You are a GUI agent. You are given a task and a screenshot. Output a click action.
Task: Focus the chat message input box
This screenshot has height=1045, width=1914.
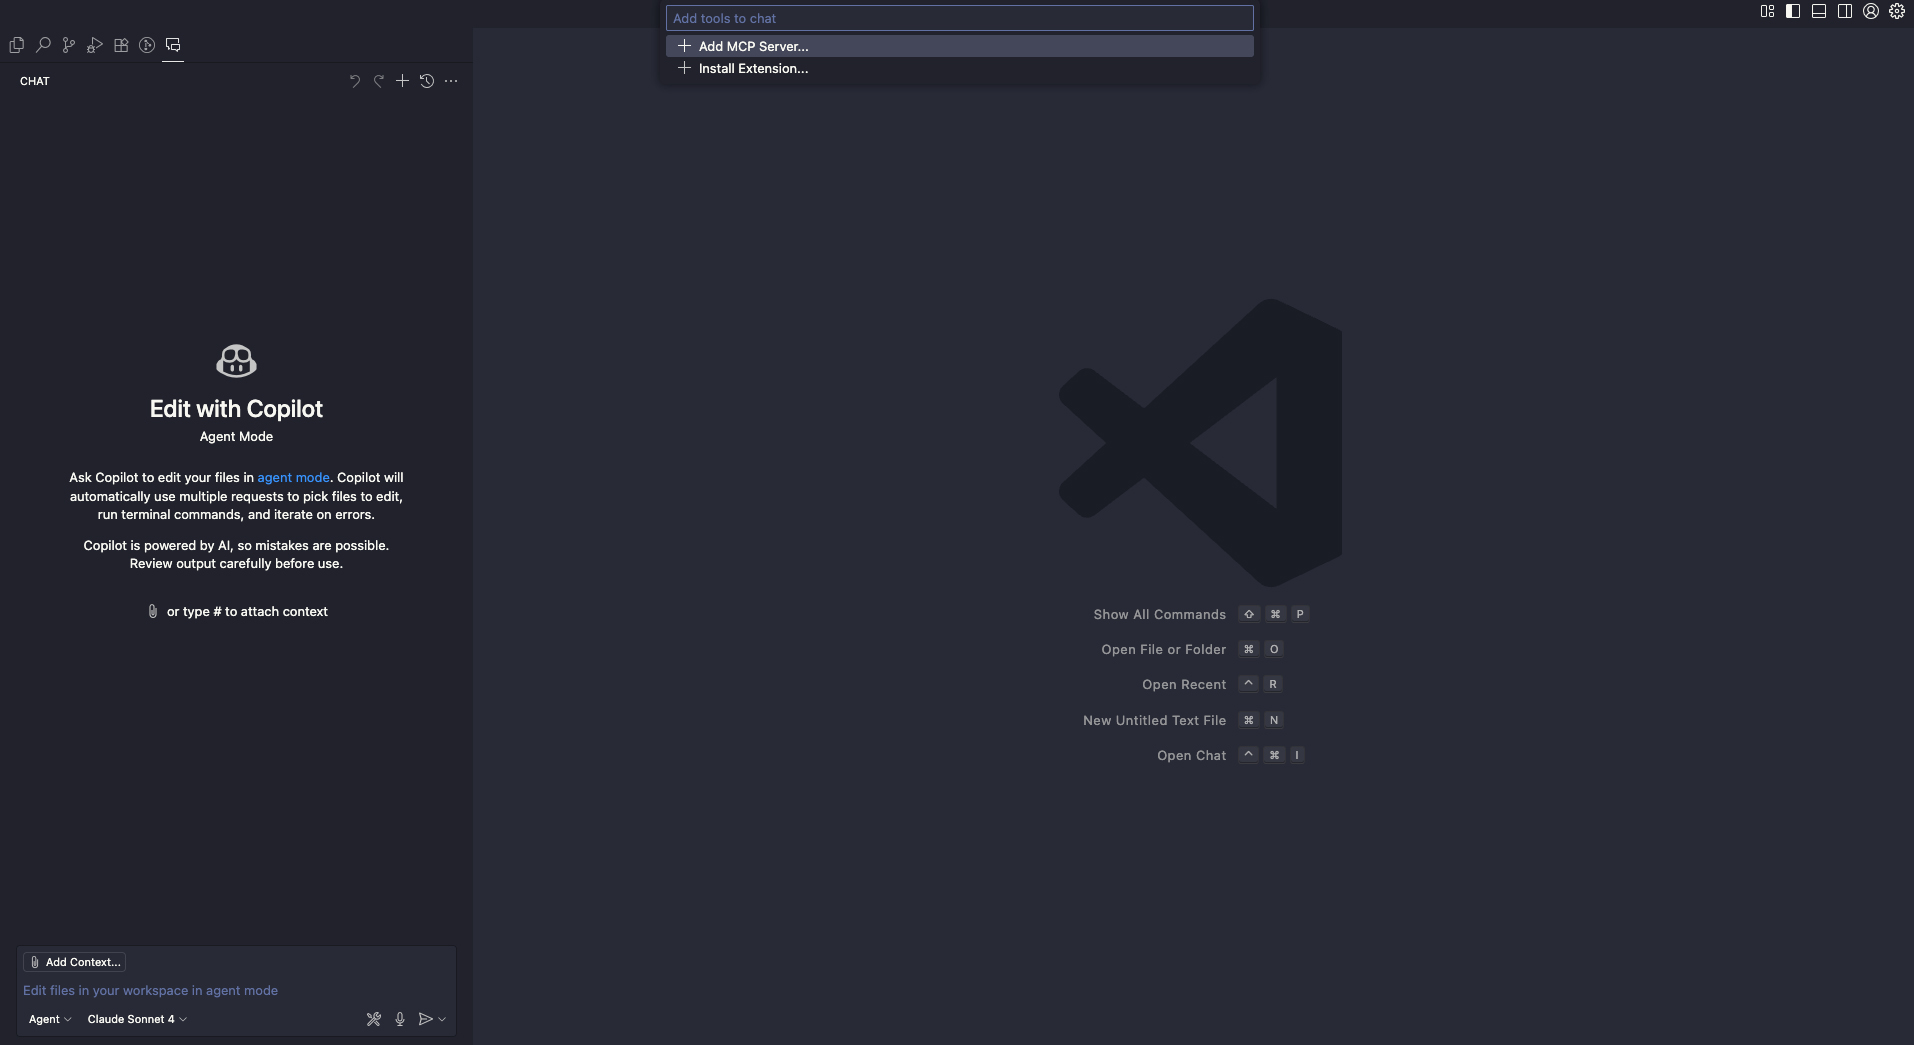[x=236, y=990]
